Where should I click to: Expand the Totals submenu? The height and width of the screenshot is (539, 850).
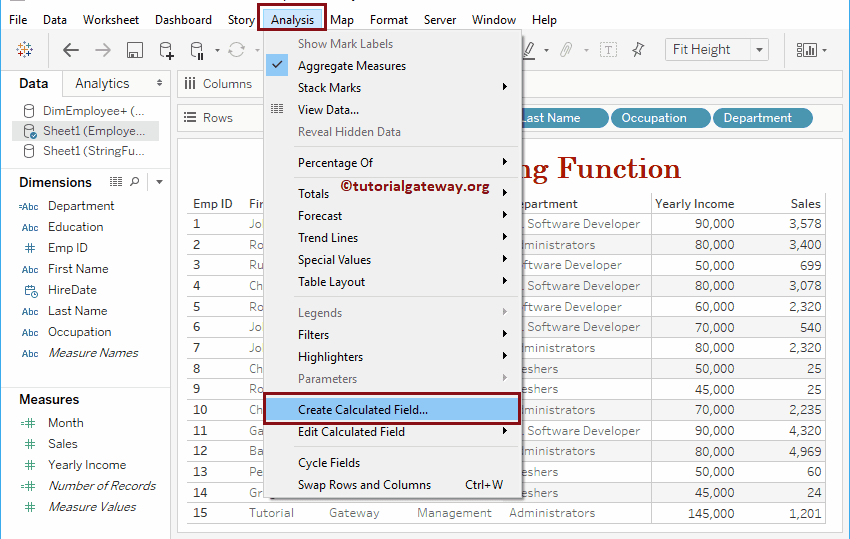click(505, 192)
